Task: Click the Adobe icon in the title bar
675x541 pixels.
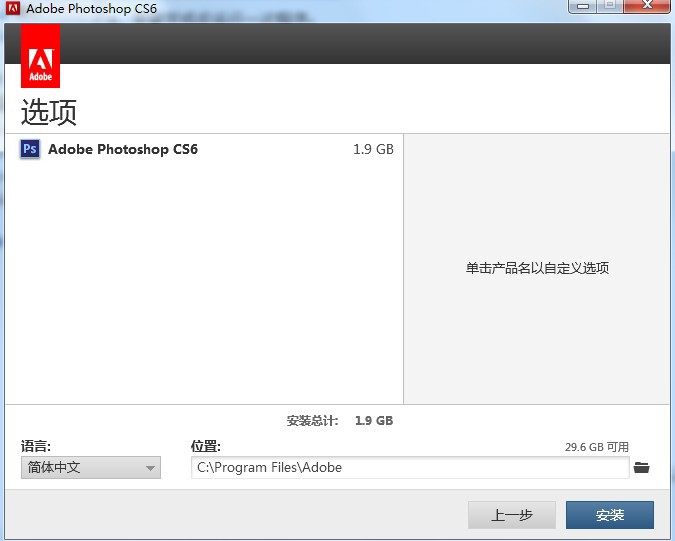Action: [x=13, y=8]
